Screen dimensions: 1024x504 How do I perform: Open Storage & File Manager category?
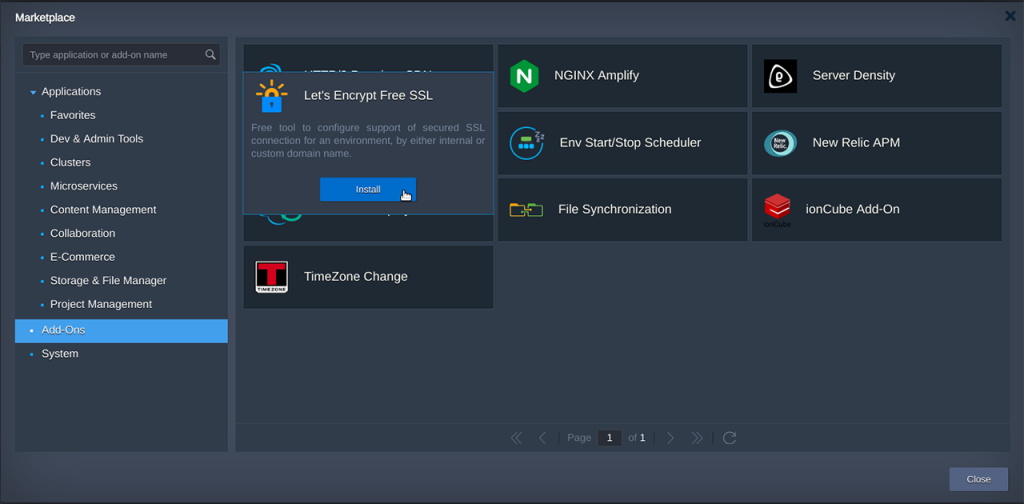pyautogui.click(x=108, y=280)
